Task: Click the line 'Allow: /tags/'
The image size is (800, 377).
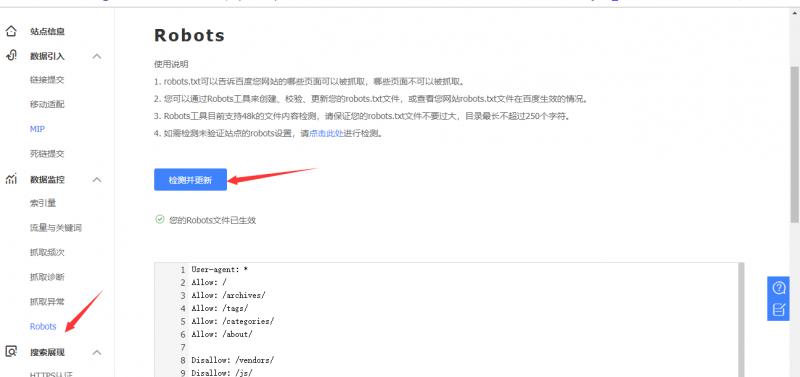Action: (220, 308)
